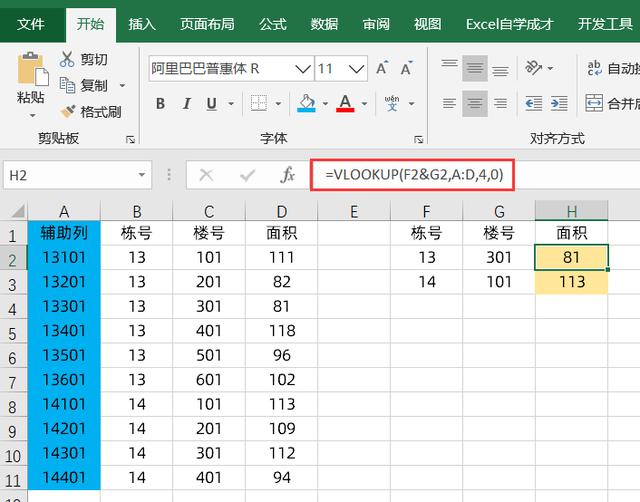Toggle Bold formatting
This screenshot has width=640, height=502.
click(160, 104)
